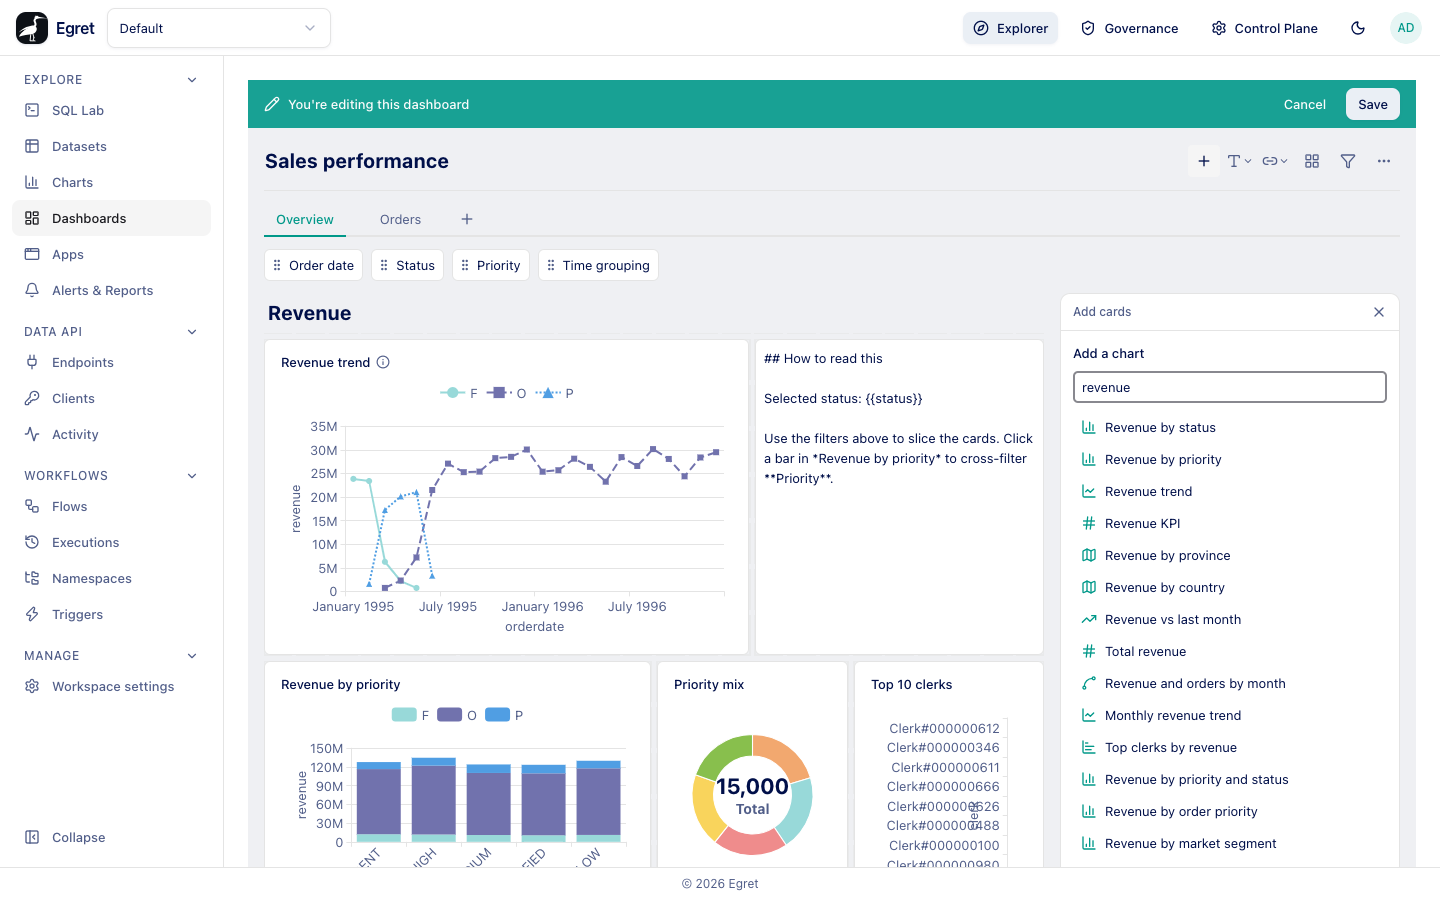
Task: Add Revenue by province map chart
Action: click(x=1230, y=555)
